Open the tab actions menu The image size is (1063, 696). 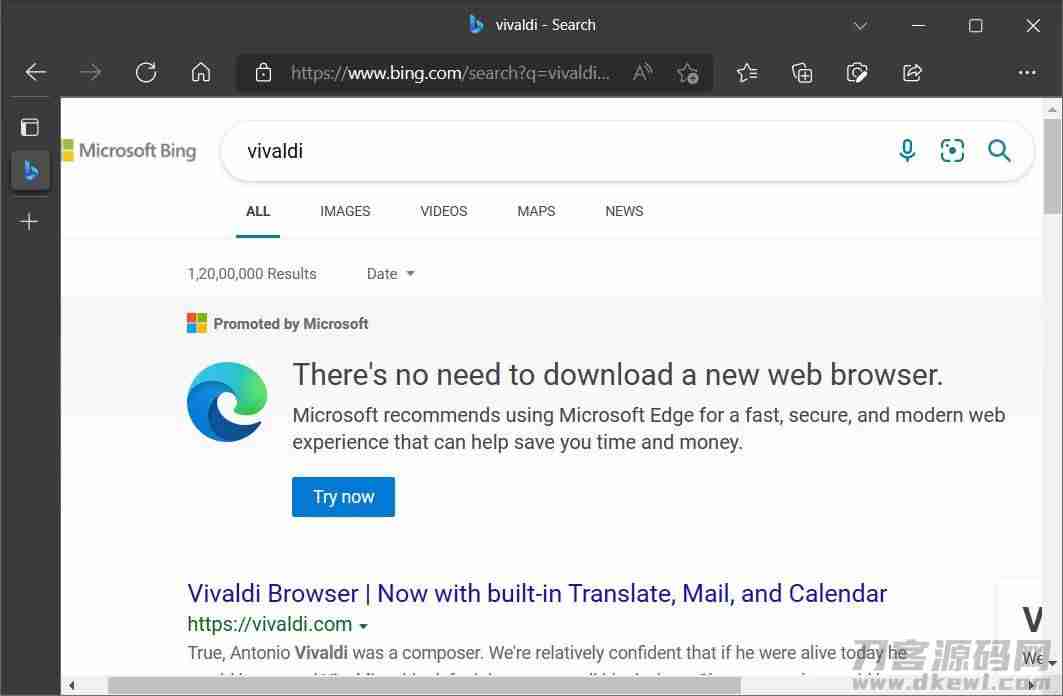(30, 127)
